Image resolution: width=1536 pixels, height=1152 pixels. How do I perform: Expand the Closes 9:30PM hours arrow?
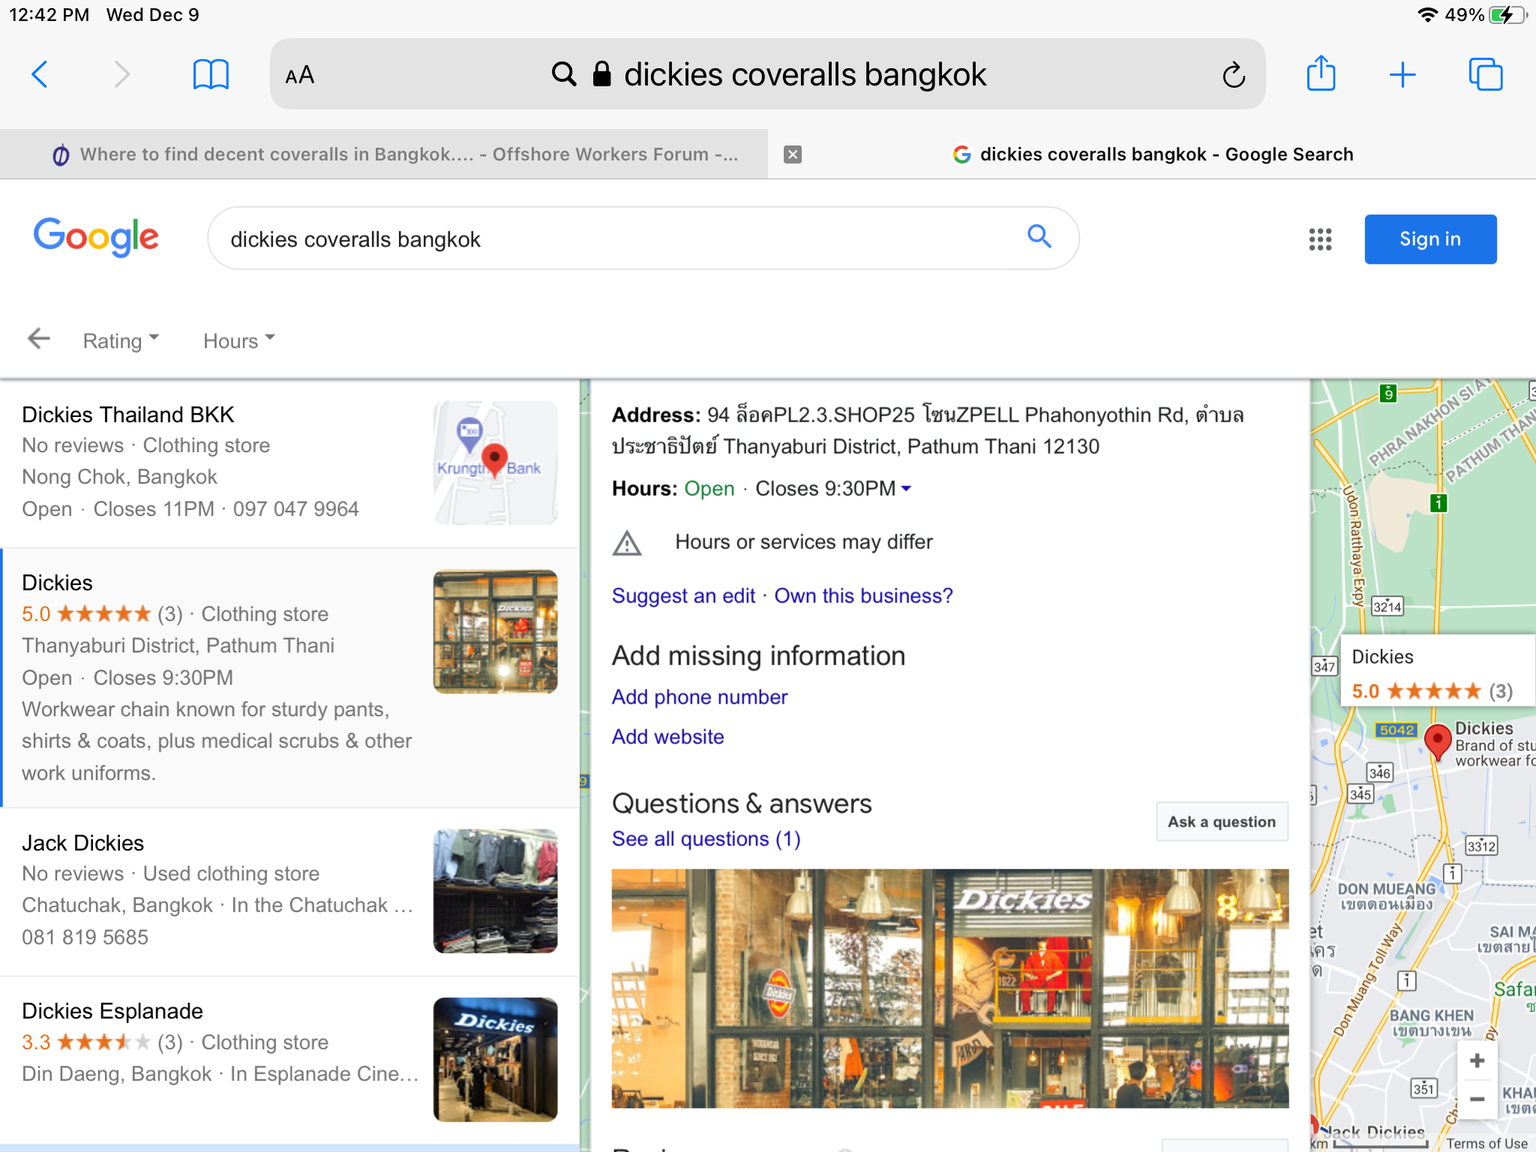(906, 489)
